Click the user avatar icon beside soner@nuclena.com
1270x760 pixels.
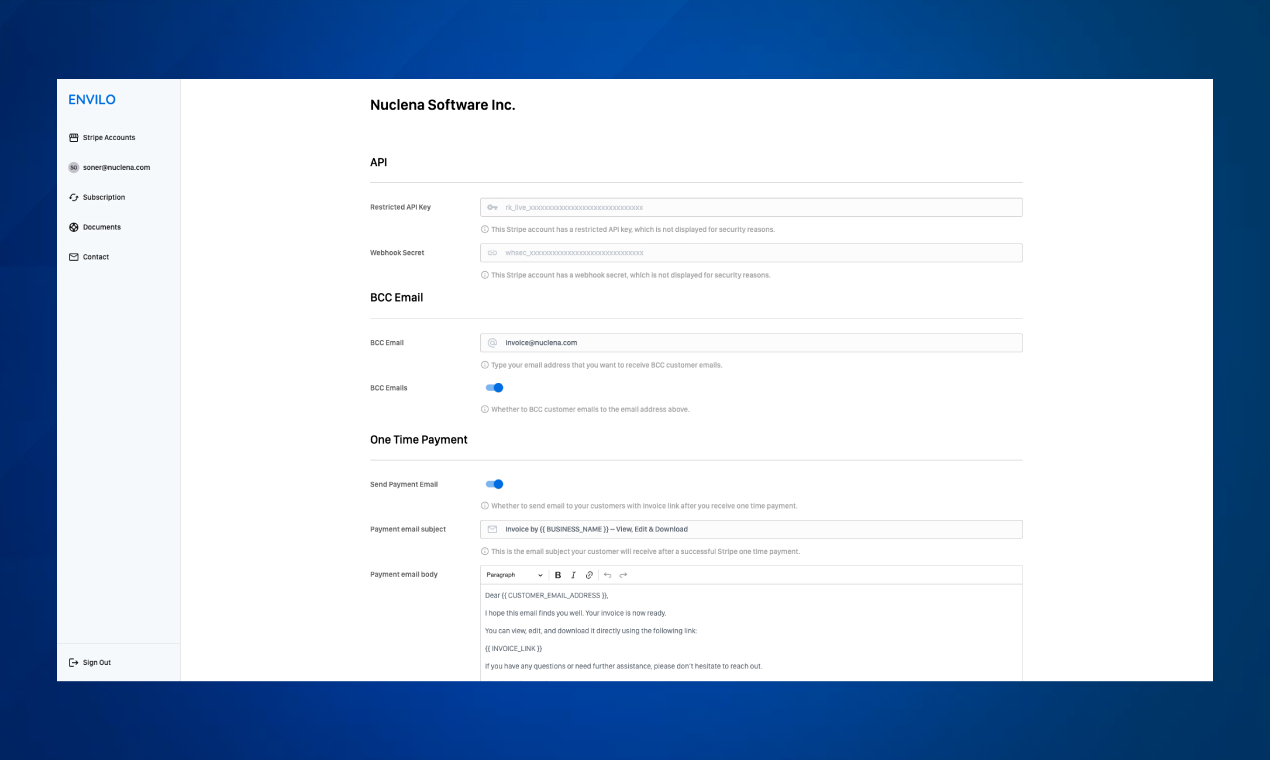pyautogui.click(x=73, y=168)
